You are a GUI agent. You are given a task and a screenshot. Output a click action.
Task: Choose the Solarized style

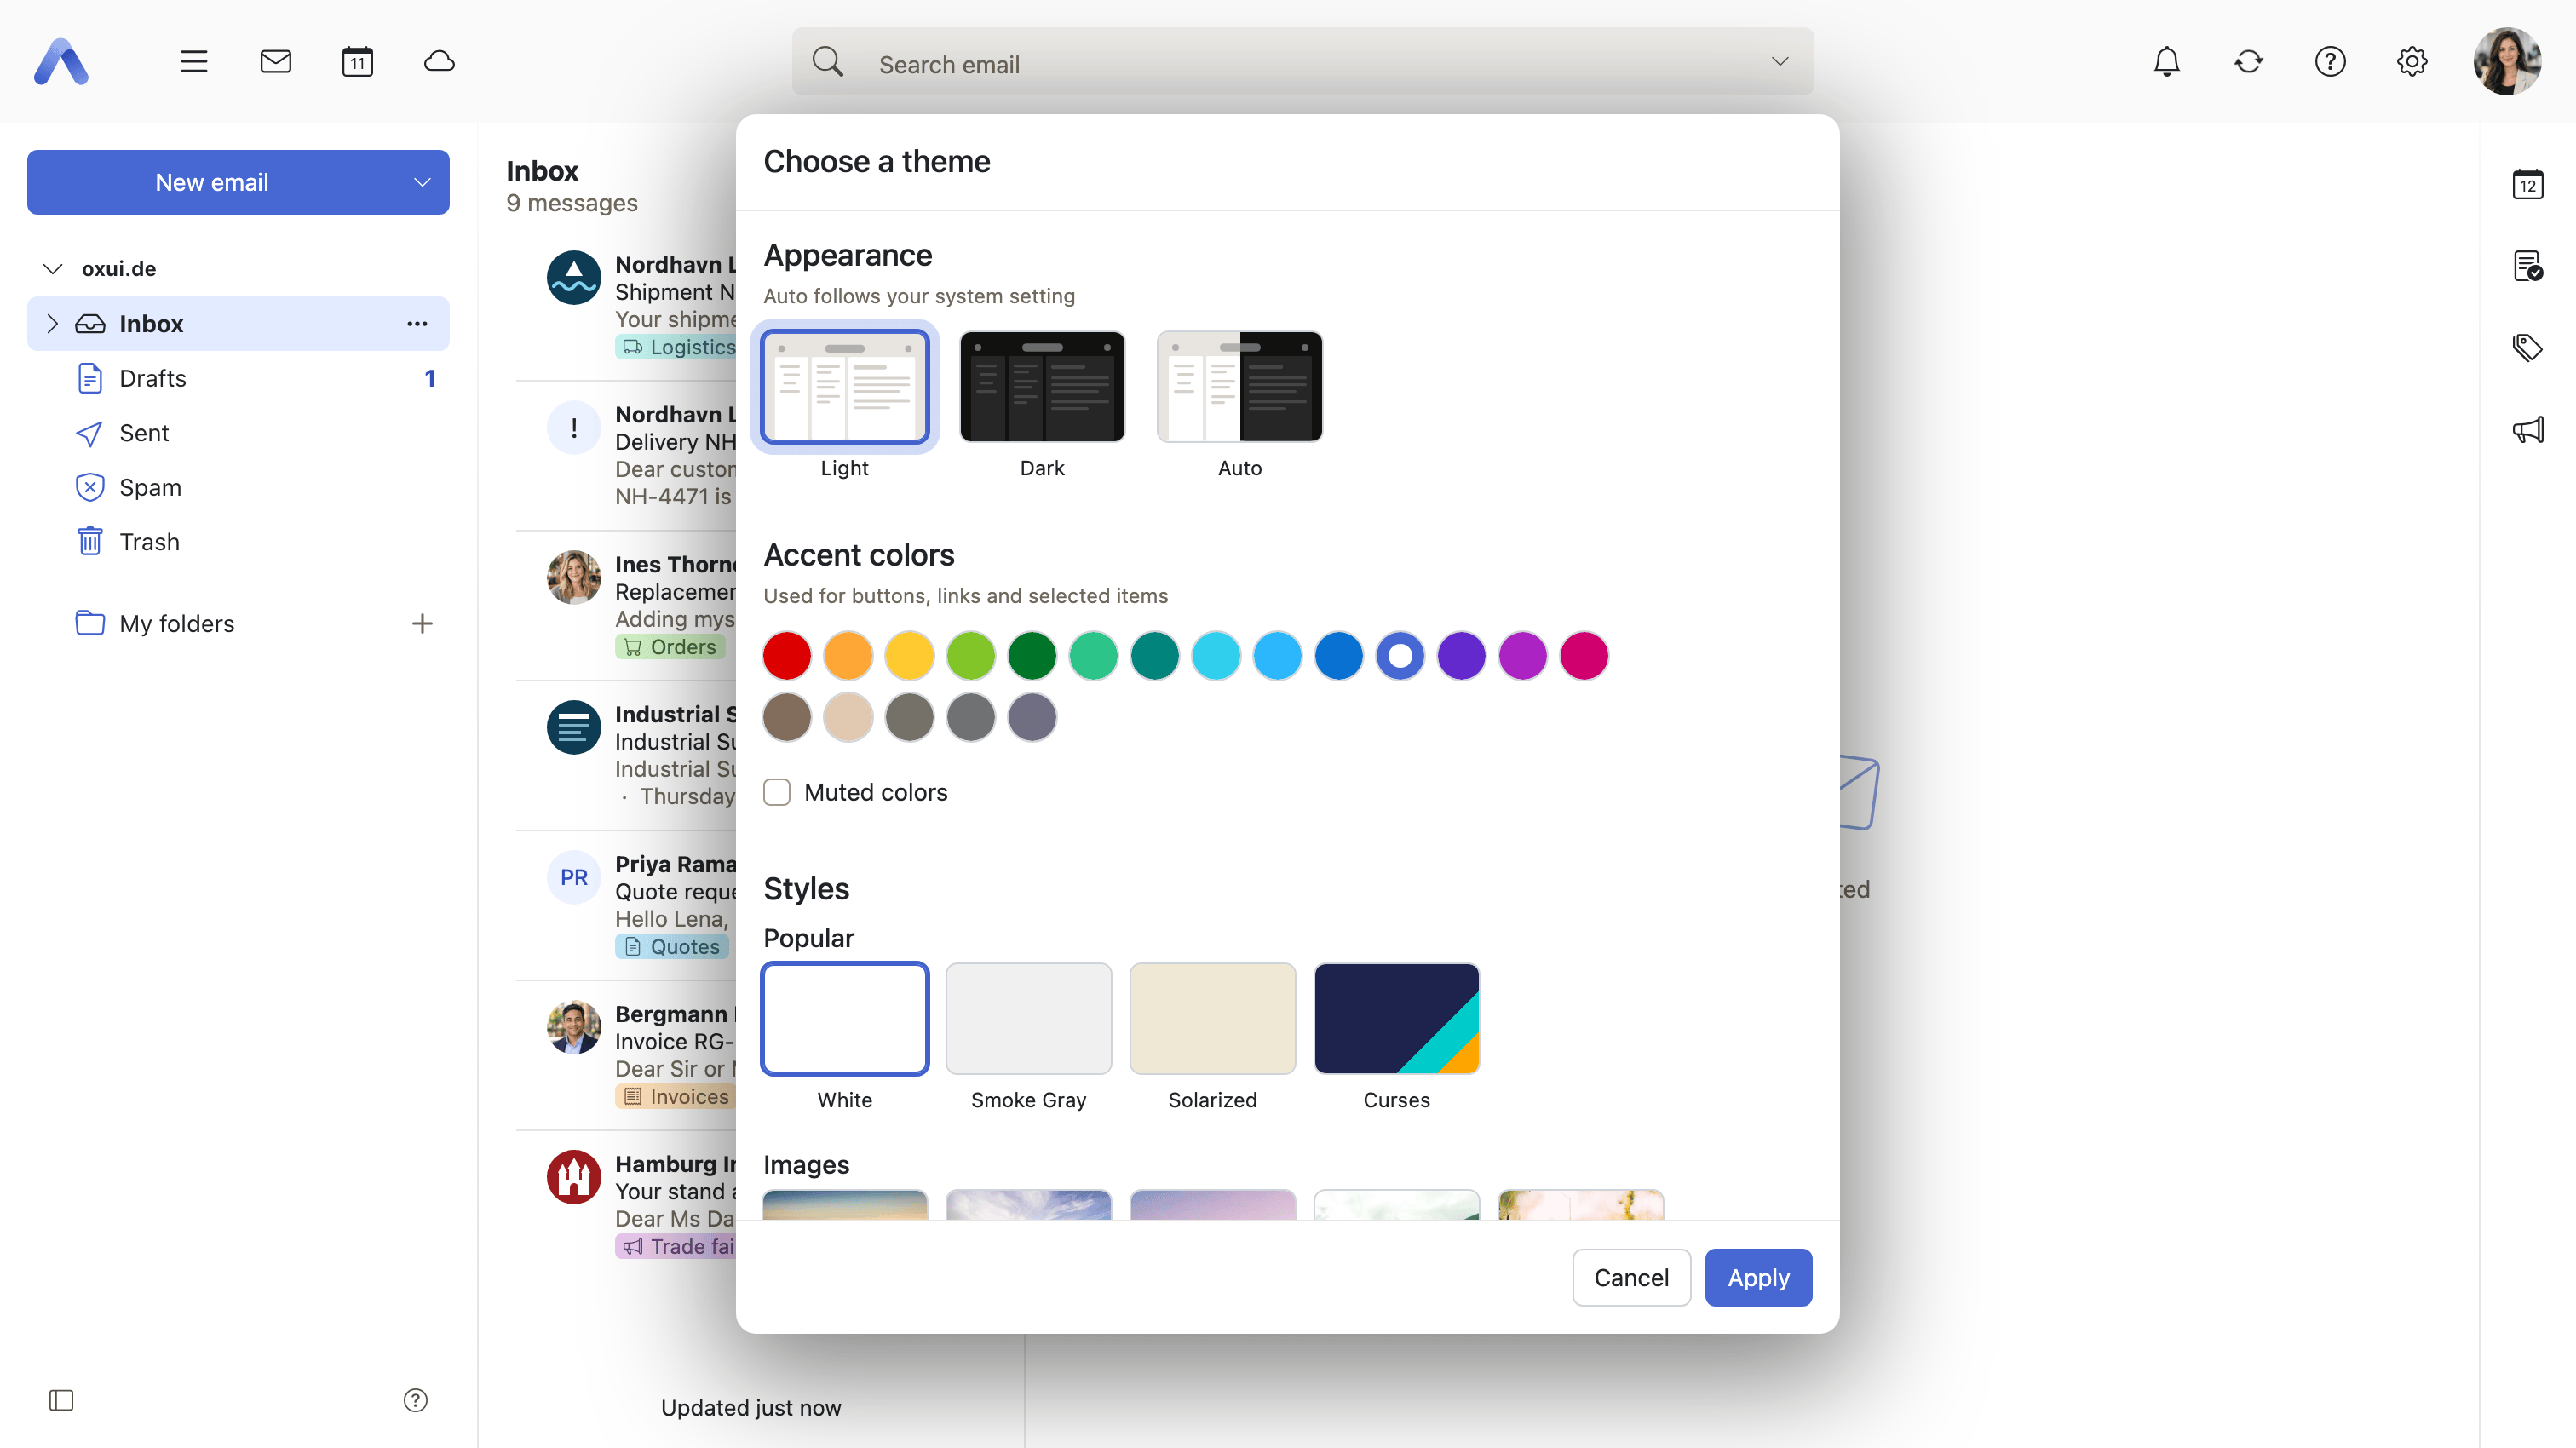point(1213,1019)
